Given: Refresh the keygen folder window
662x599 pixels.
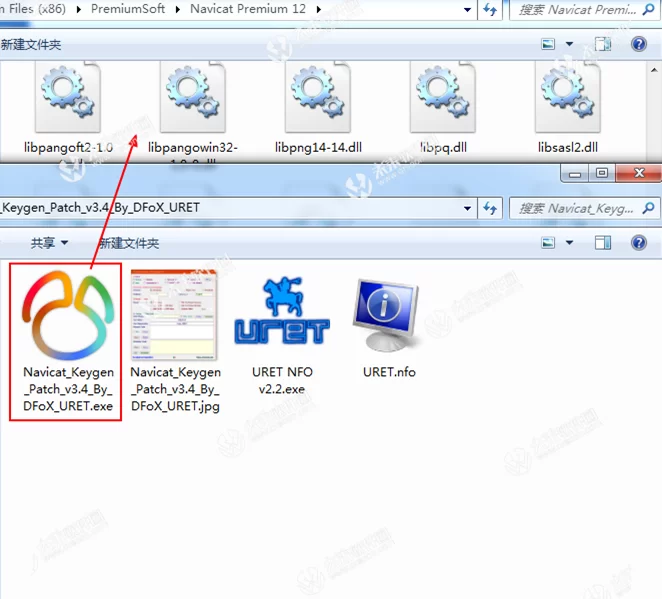Looking at the screenshot, I should pos(491,209).
